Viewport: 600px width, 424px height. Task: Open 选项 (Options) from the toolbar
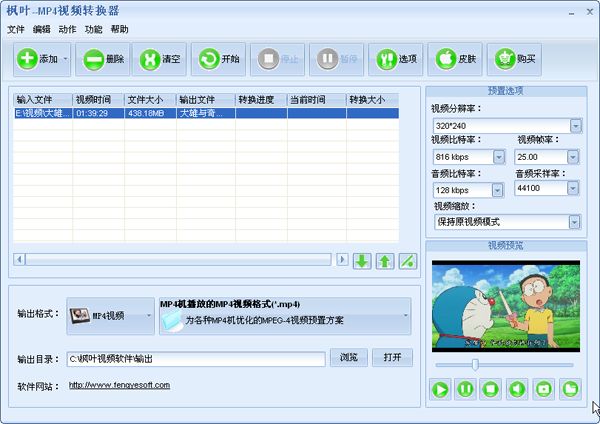point(396,59)
